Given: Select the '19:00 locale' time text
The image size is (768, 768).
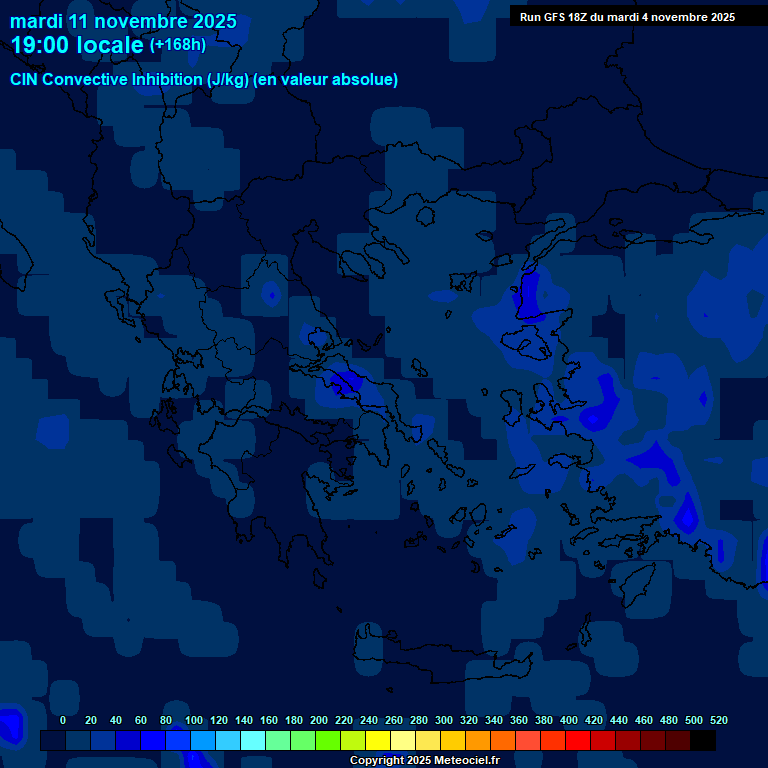Looking at the screenshot, I should (x=77, y=45).
